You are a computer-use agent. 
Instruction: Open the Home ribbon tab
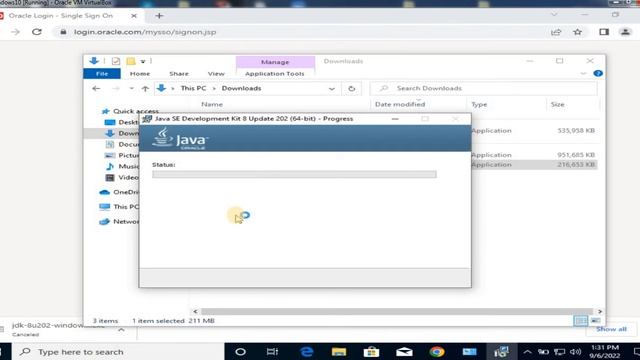click(x=140, y=73)
